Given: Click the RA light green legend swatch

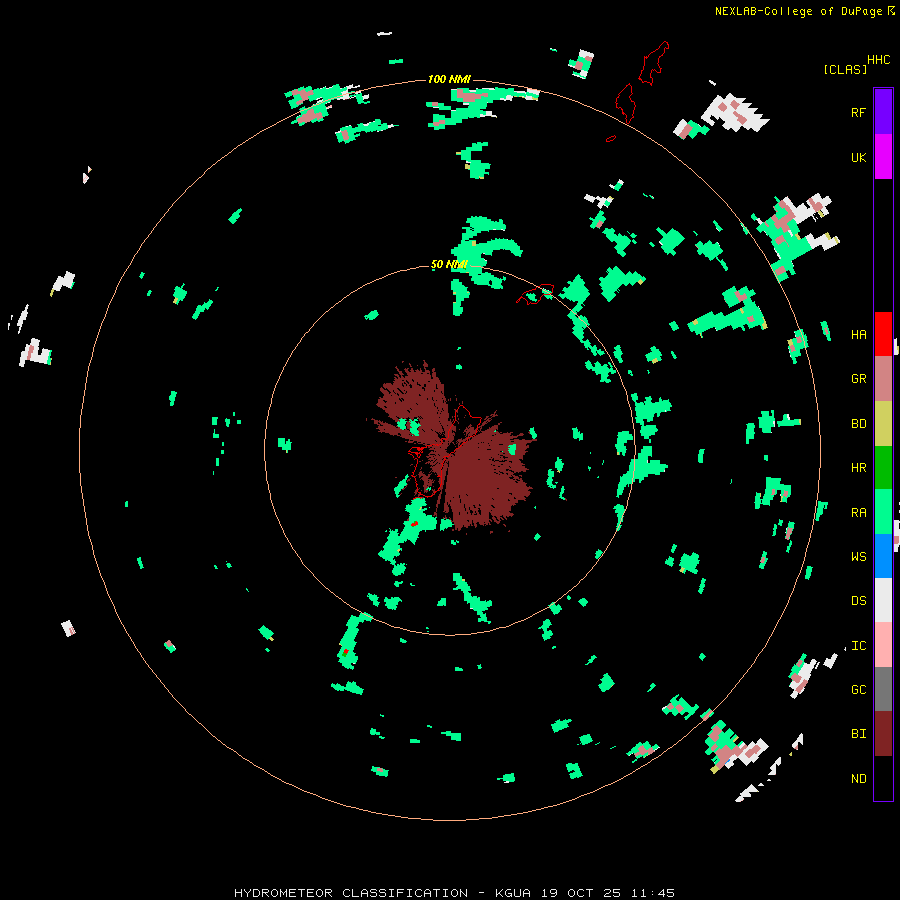Looking at the screenshot, I should [883, 512].
